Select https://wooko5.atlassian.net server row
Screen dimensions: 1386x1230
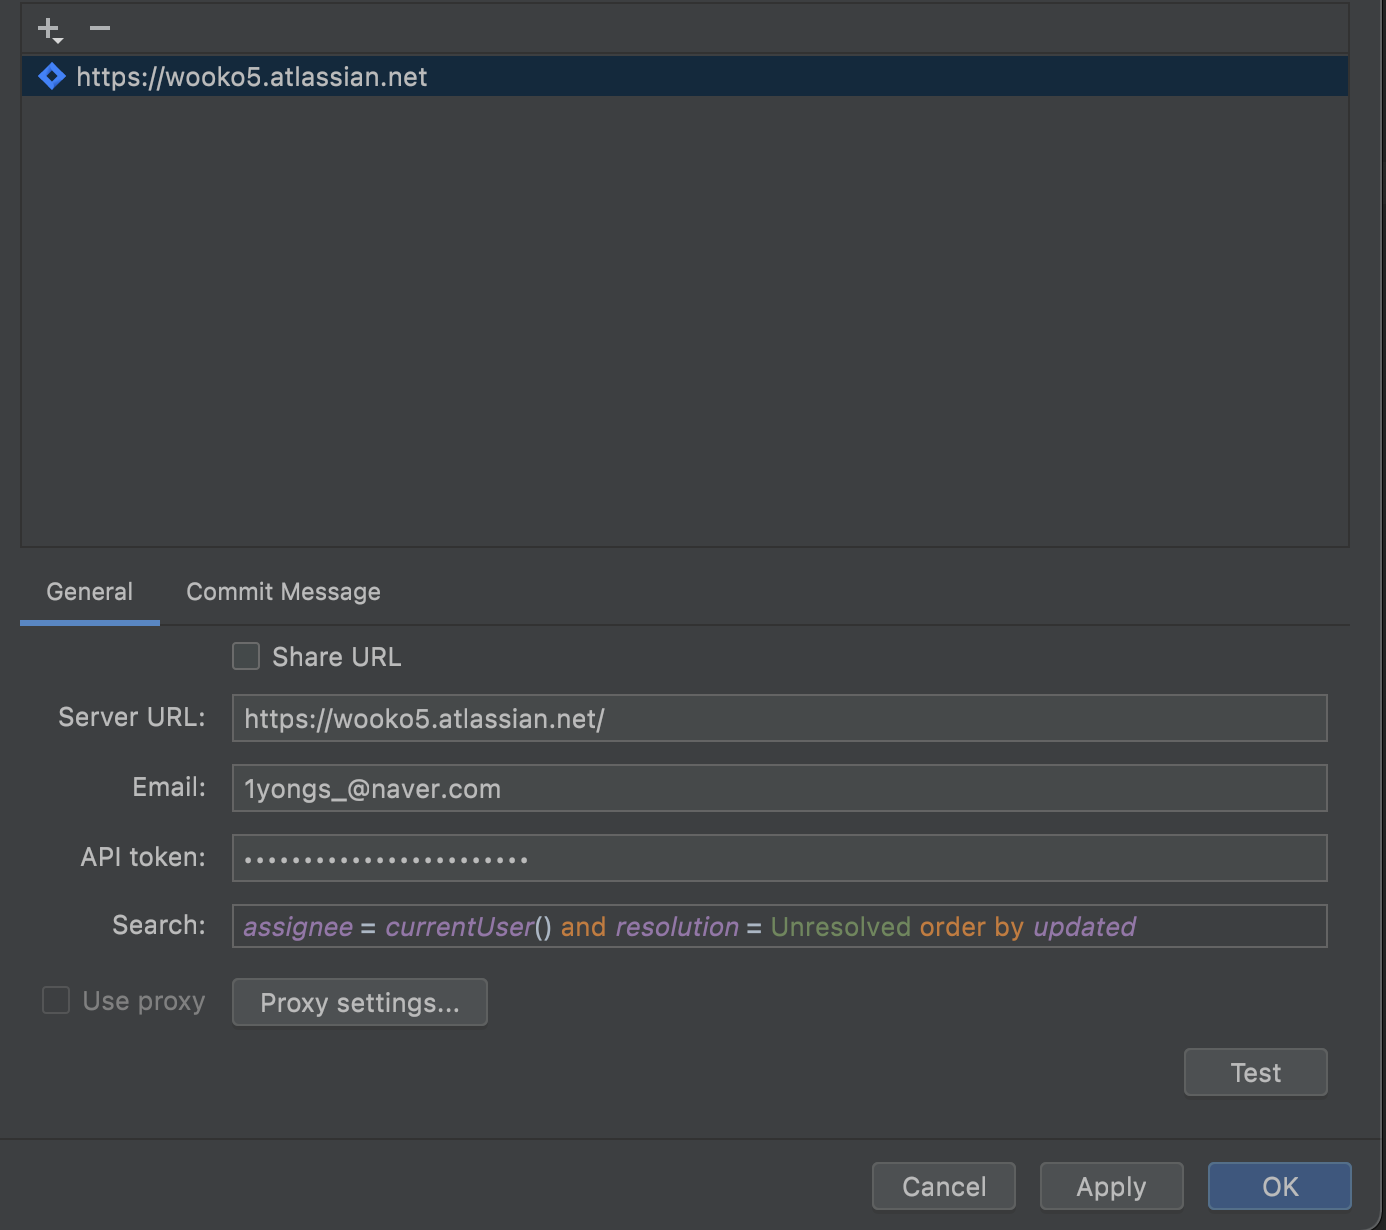click(685, 77)
